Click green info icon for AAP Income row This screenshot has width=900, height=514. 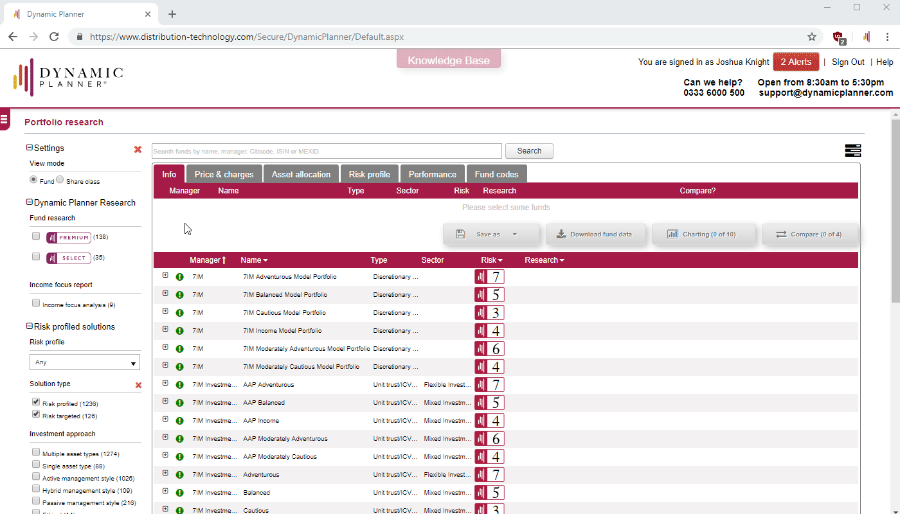point(180,421)
